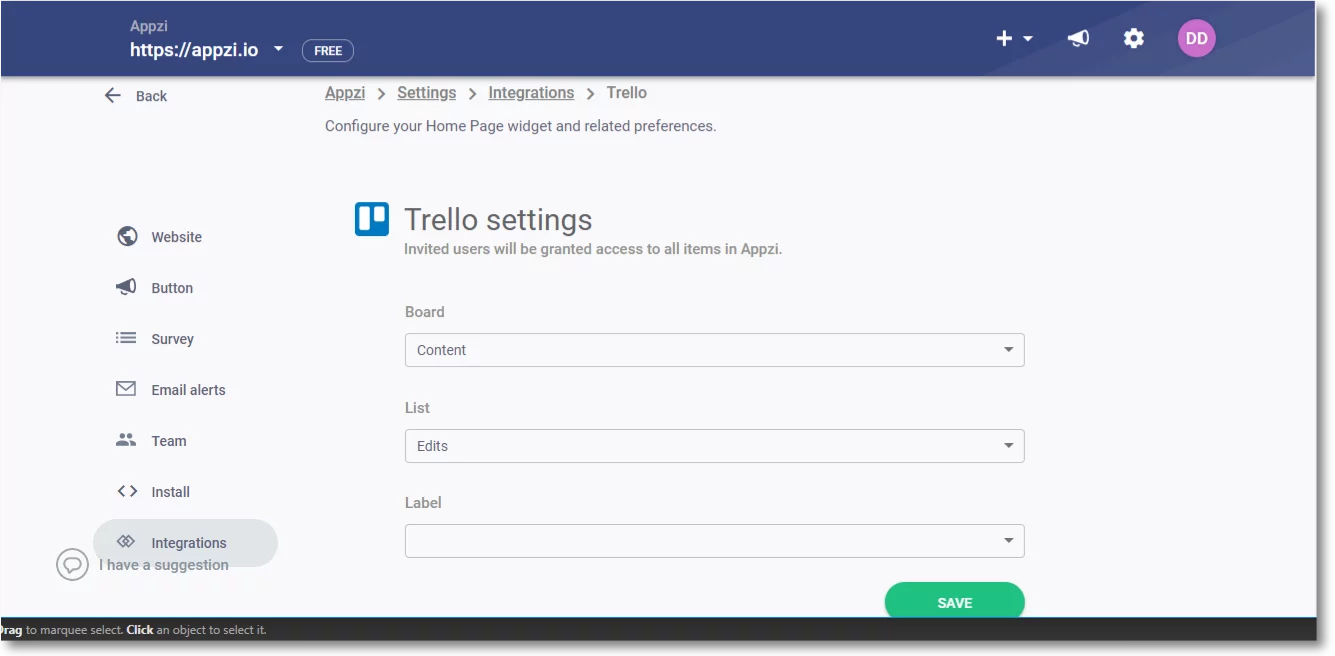The image size is (1335, 656).
Task: Select Team in the sidebar
Action: coord(169,441)
